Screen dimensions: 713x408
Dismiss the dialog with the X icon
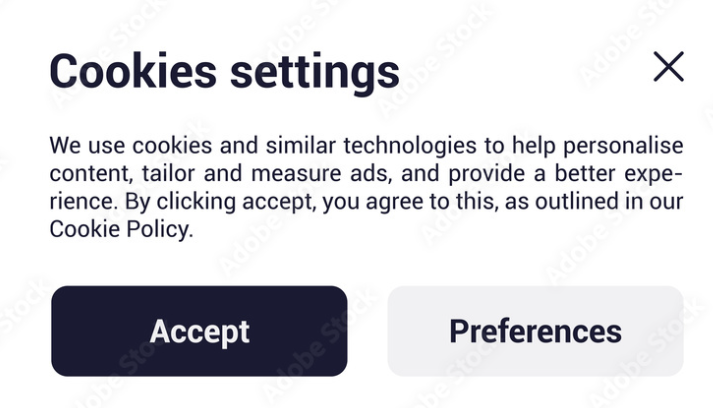point(668,67)
